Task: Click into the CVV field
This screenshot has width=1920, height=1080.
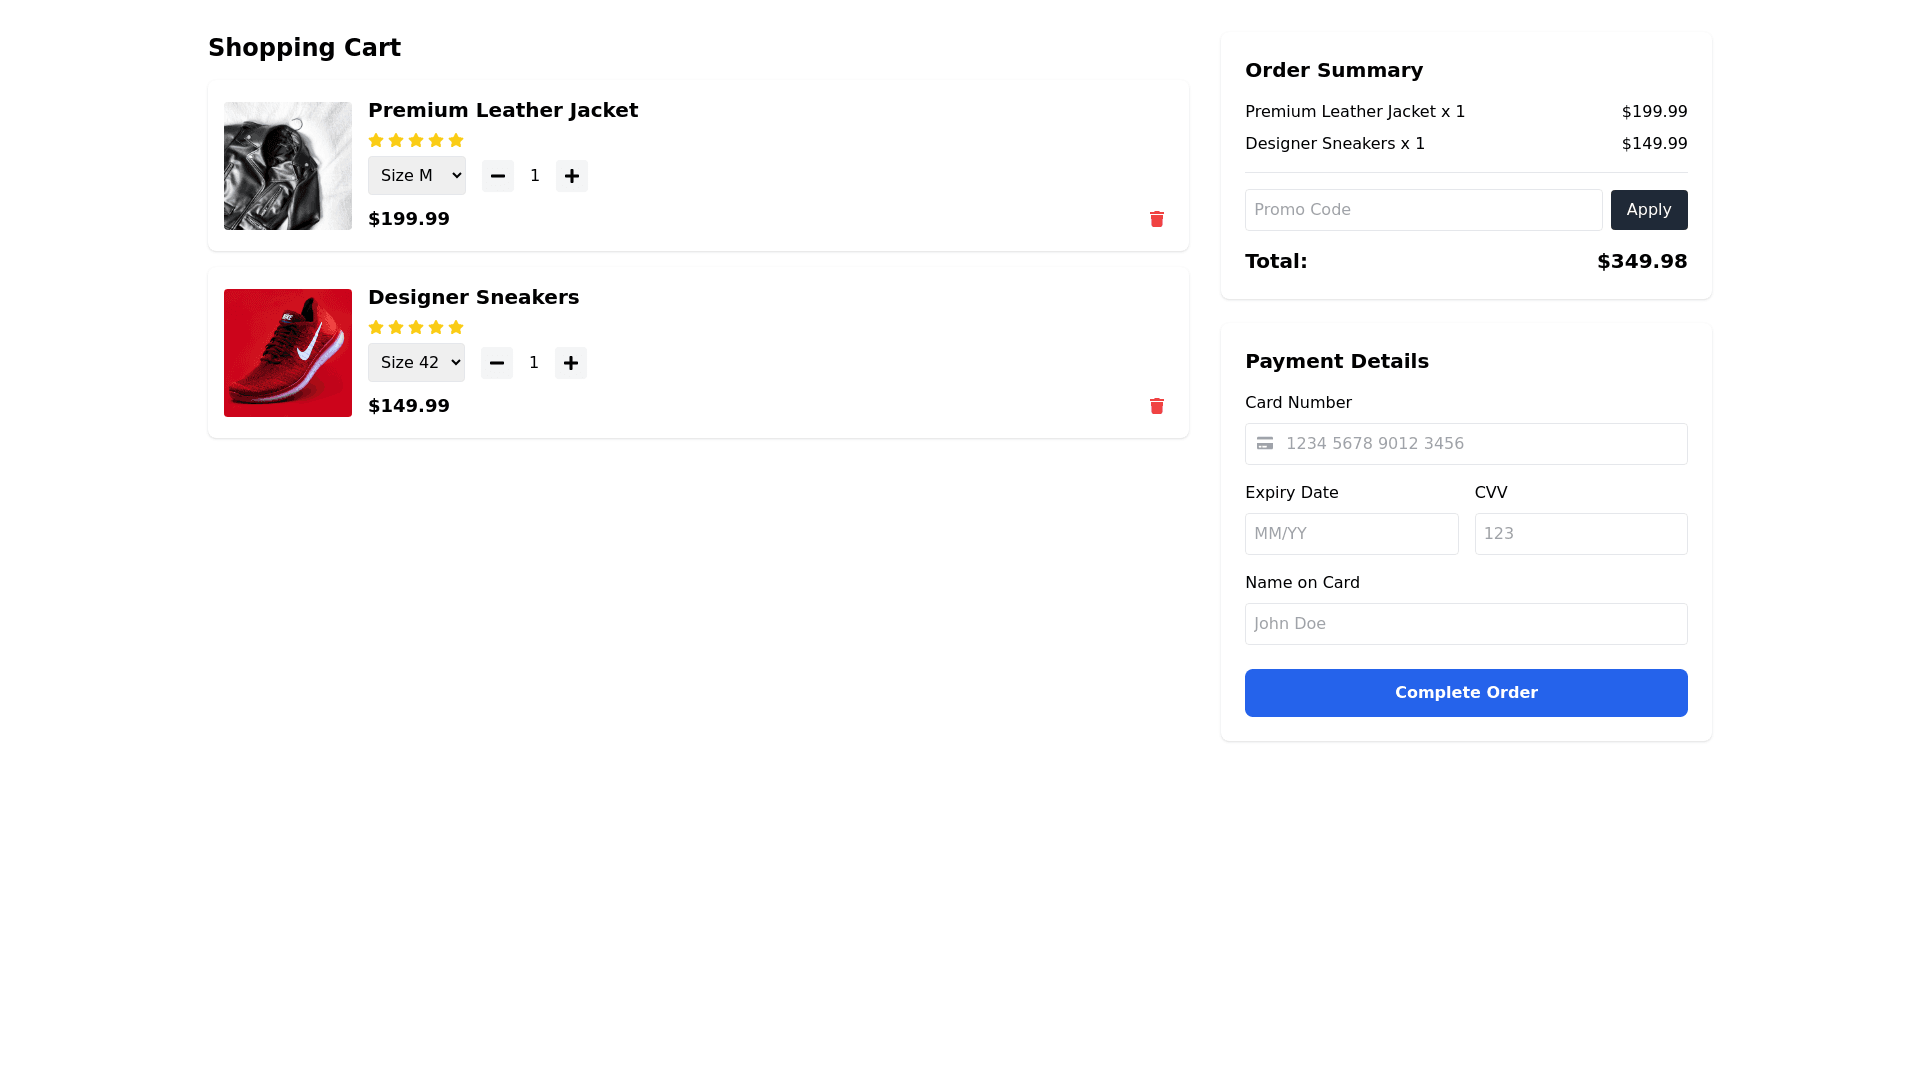Action: pyautogui.click(x=1580, y=534)
